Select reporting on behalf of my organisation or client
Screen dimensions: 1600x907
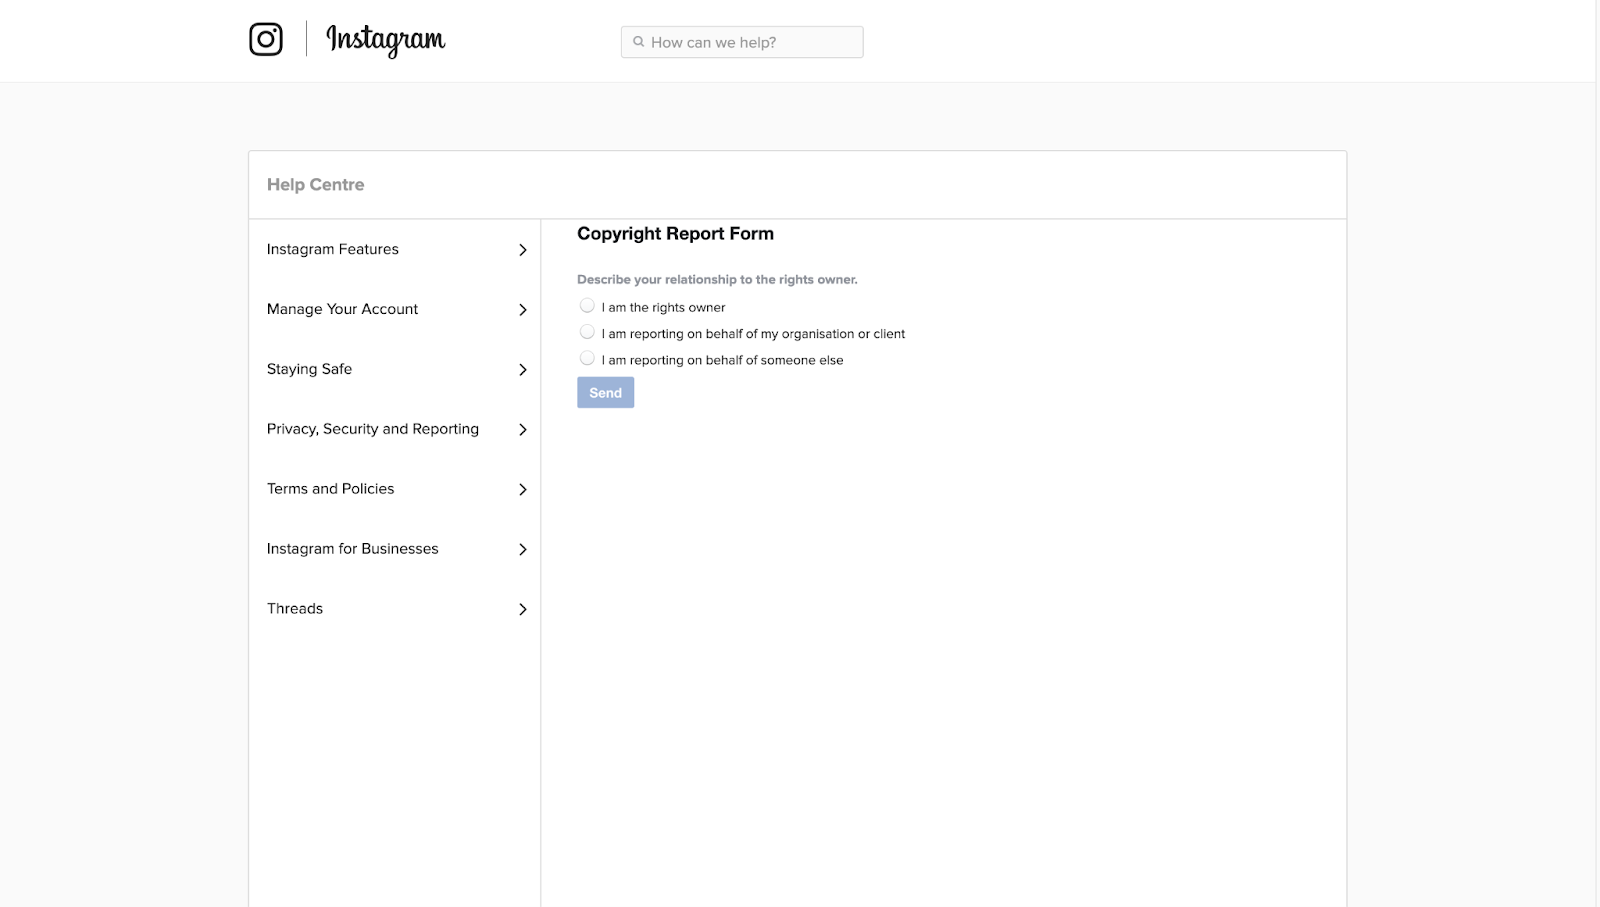pyautogui.click(x=587, y=330)
